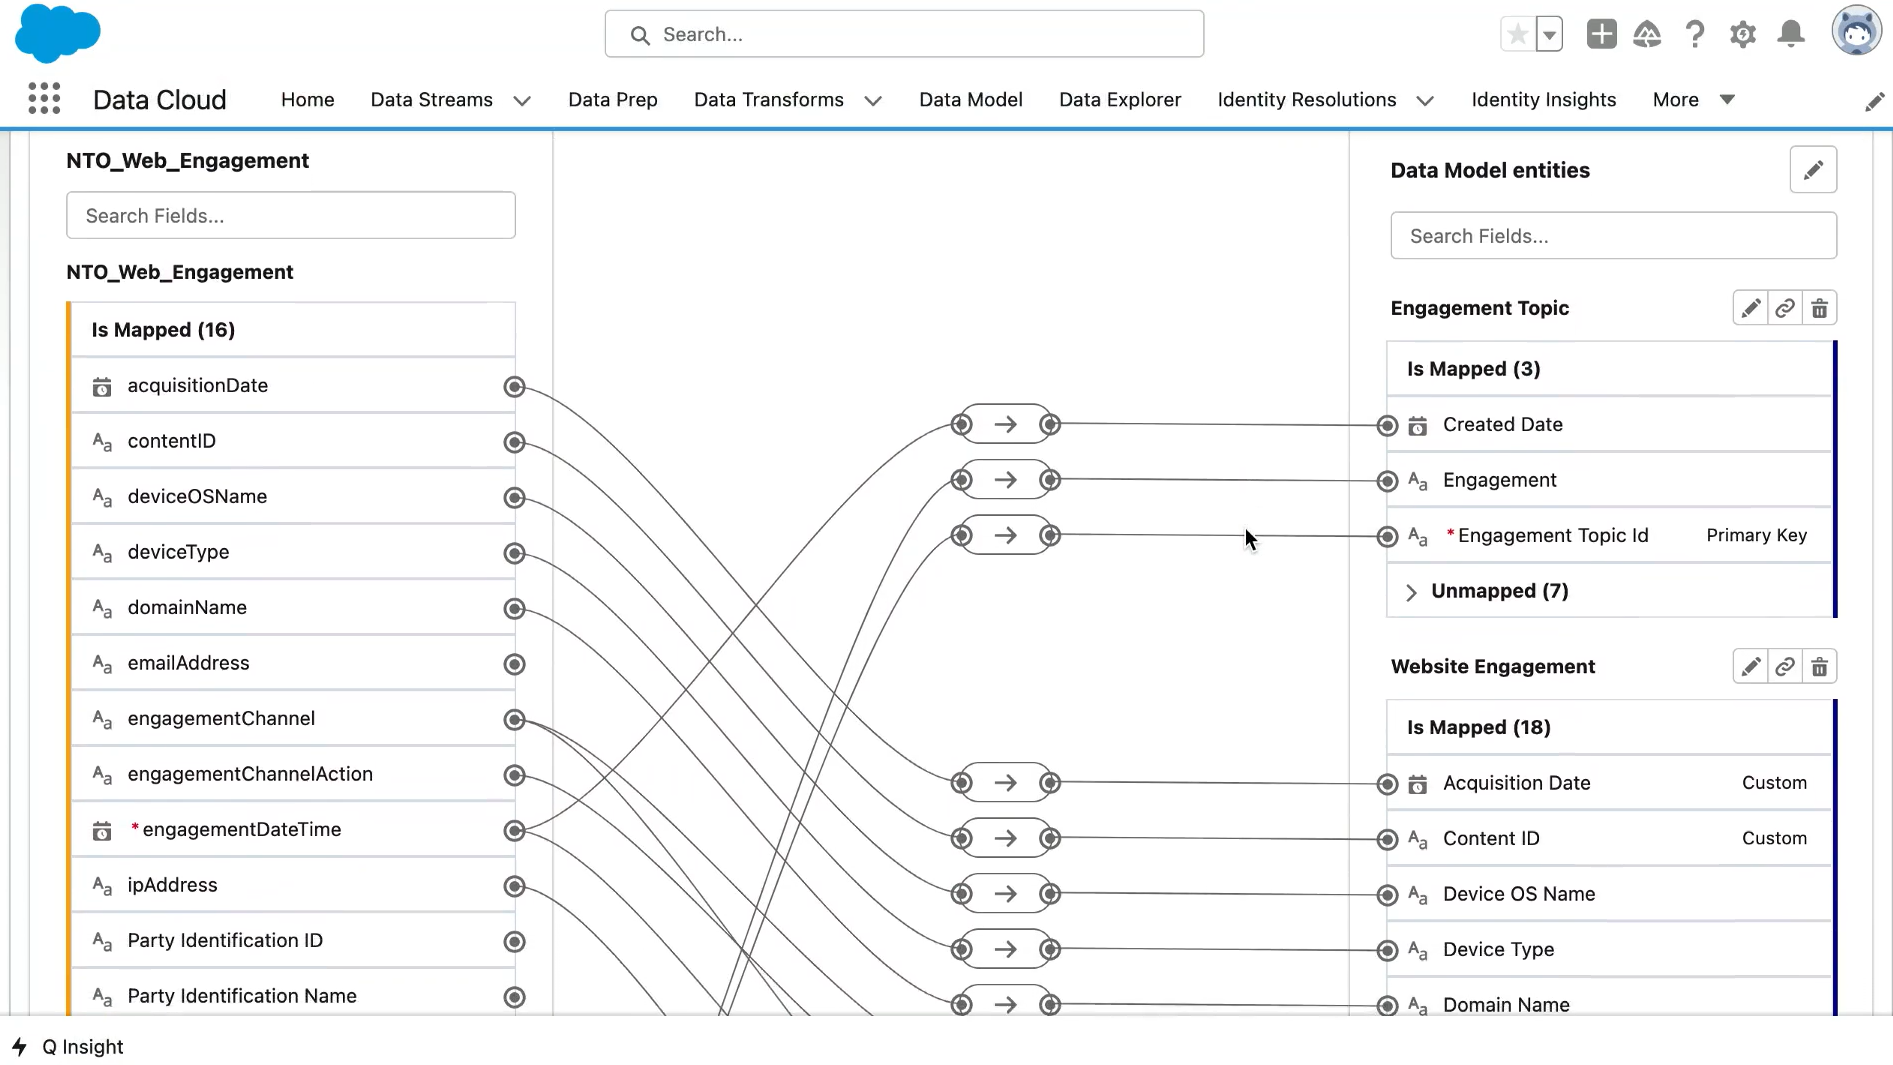This screenshot has height=1065, width=1893.
Task: Focus the NTO_Web_Engagement Search Fields box
Action: (291, 215)
